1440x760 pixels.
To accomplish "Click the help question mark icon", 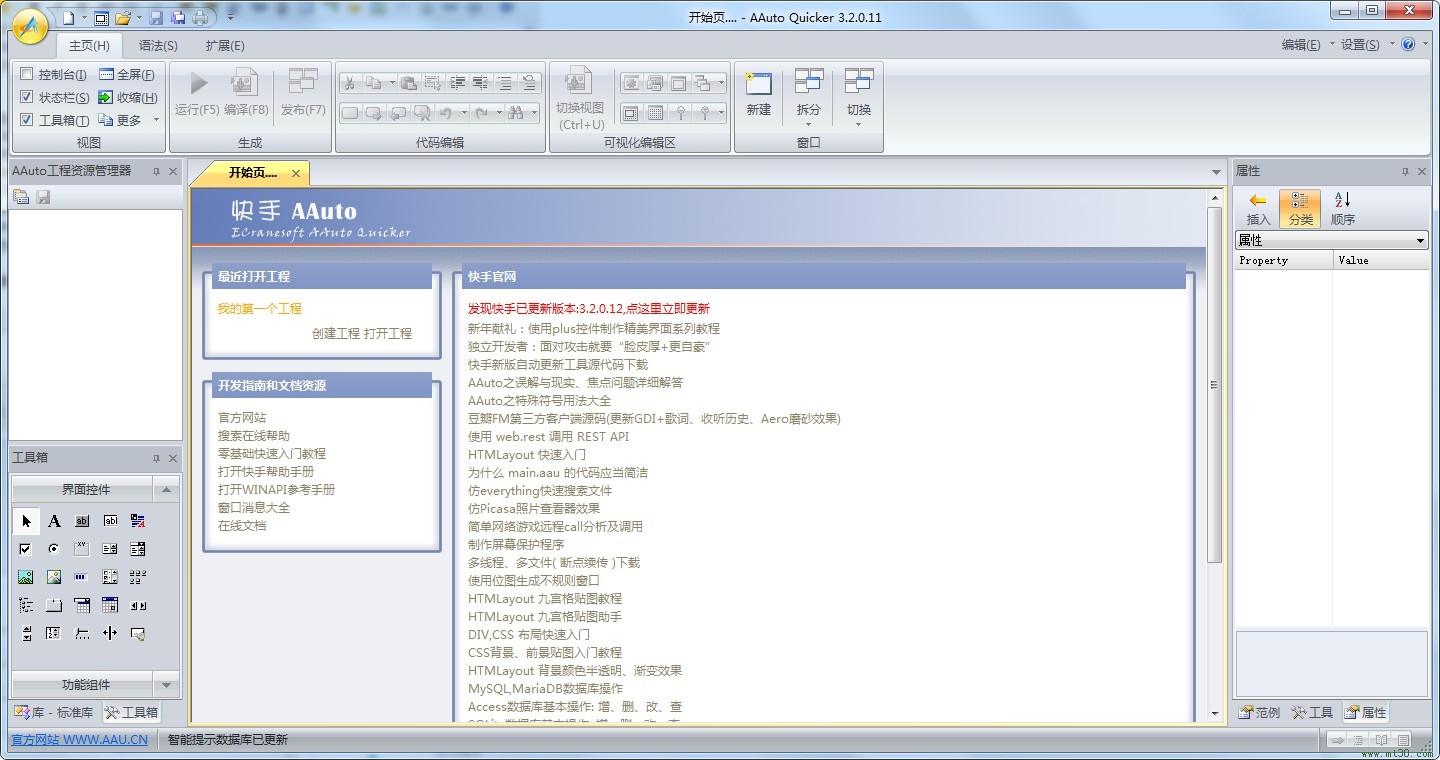I will click(x=1409, y=44).
